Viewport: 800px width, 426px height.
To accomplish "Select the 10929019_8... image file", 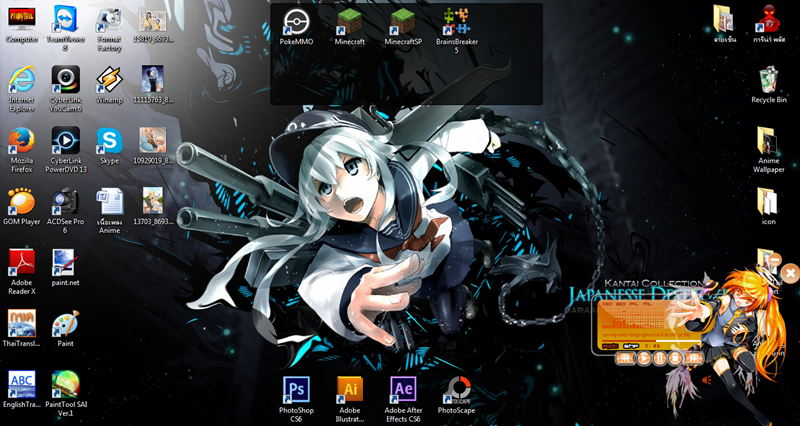I will [x=153, y=146].
